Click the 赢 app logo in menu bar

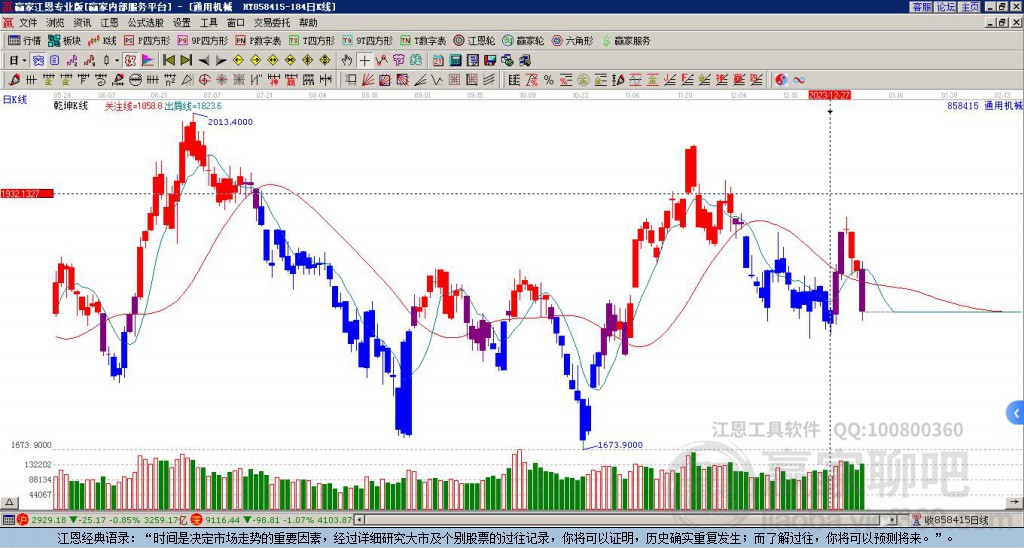(8, 23)
